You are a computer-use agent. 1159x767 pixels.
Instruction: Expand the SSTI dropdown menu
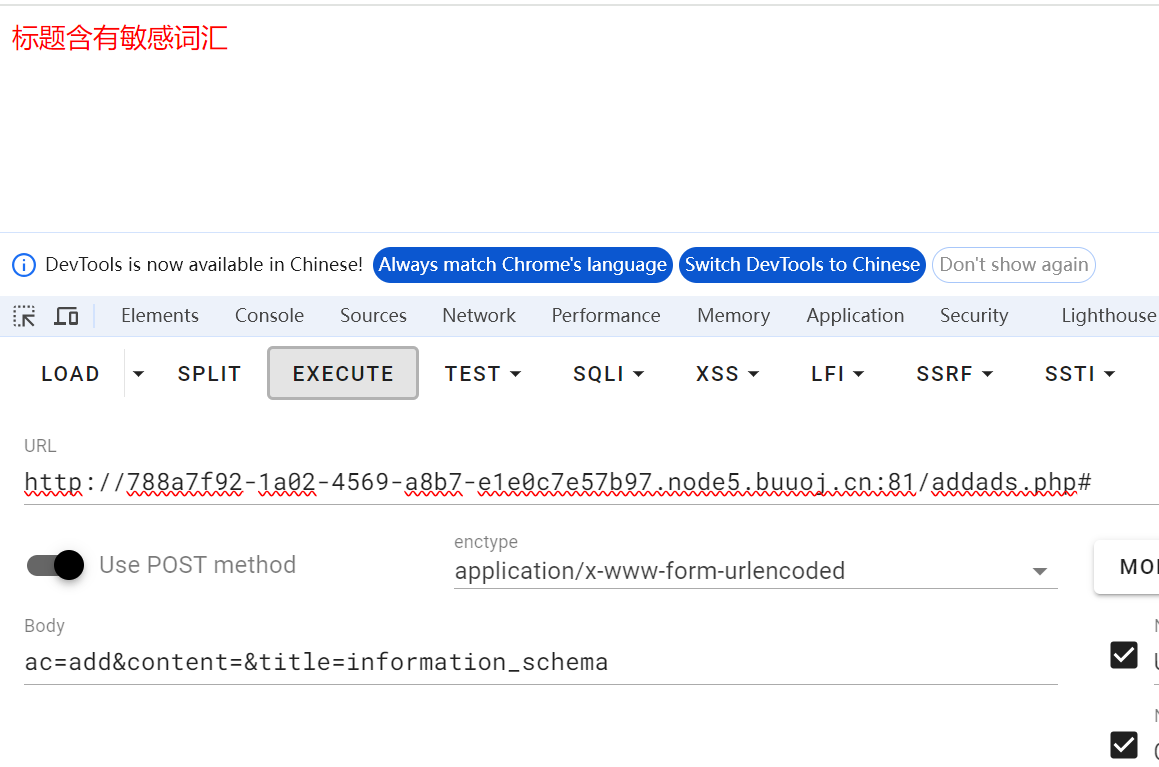[x=1079, y=374]
